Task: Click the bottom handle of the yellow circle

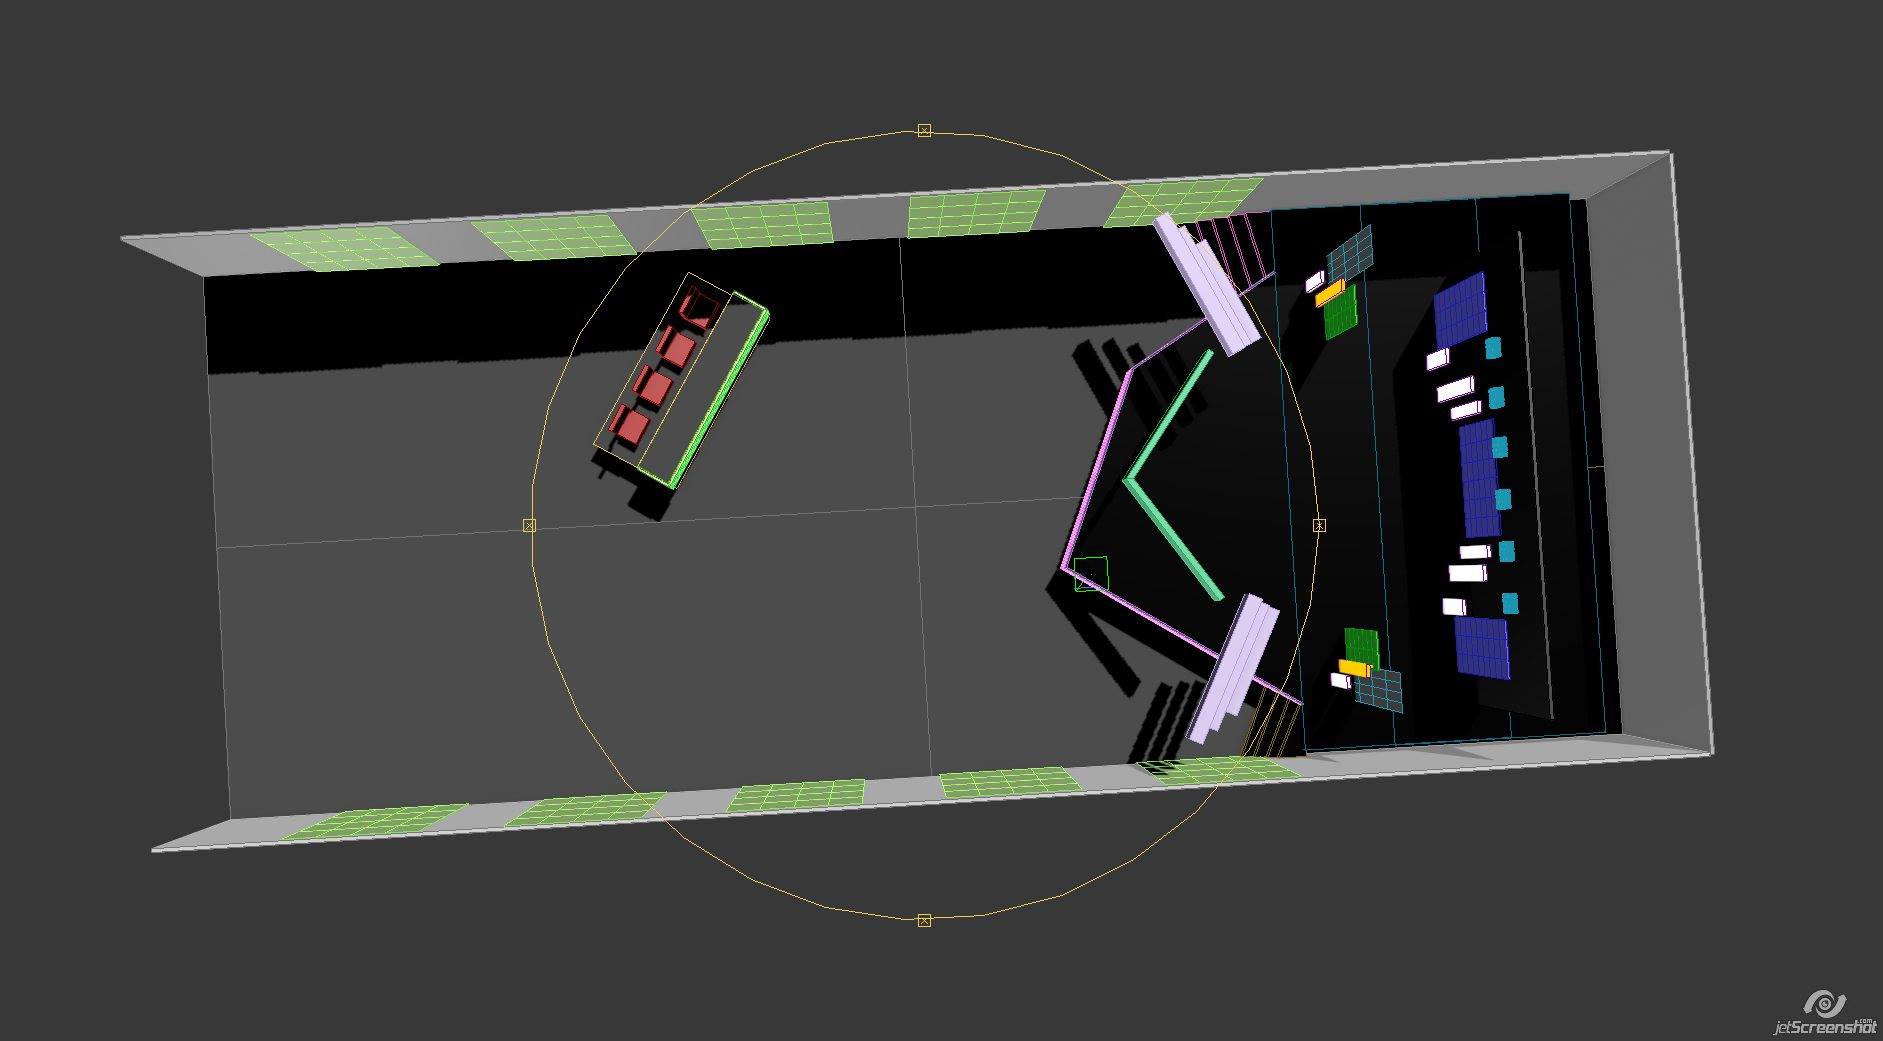Action: (924, 920)
